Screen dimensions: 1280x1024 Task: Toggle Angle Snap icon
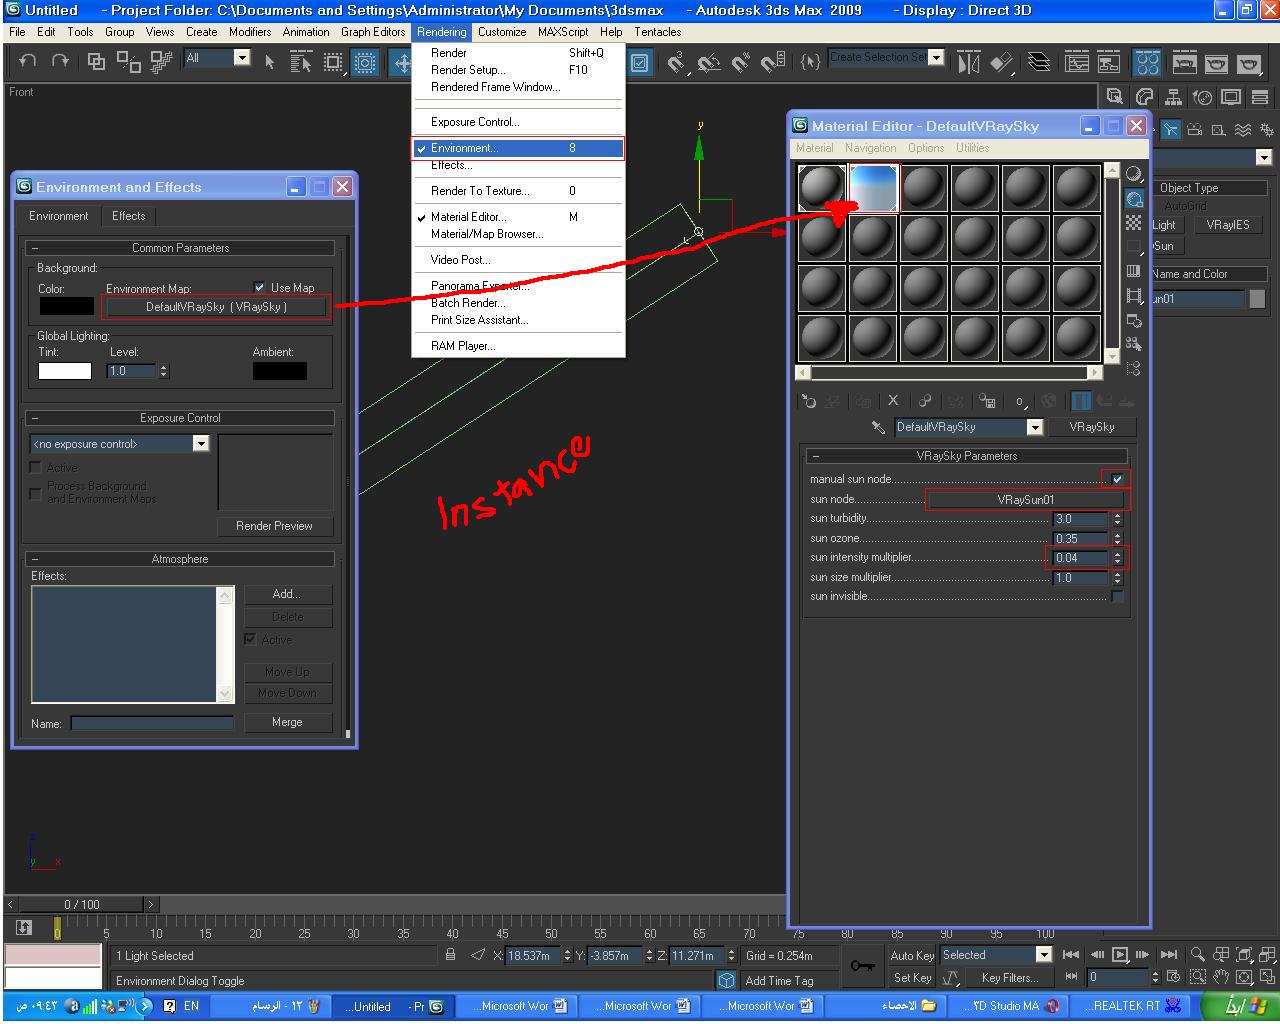click(x=709, y=63)
